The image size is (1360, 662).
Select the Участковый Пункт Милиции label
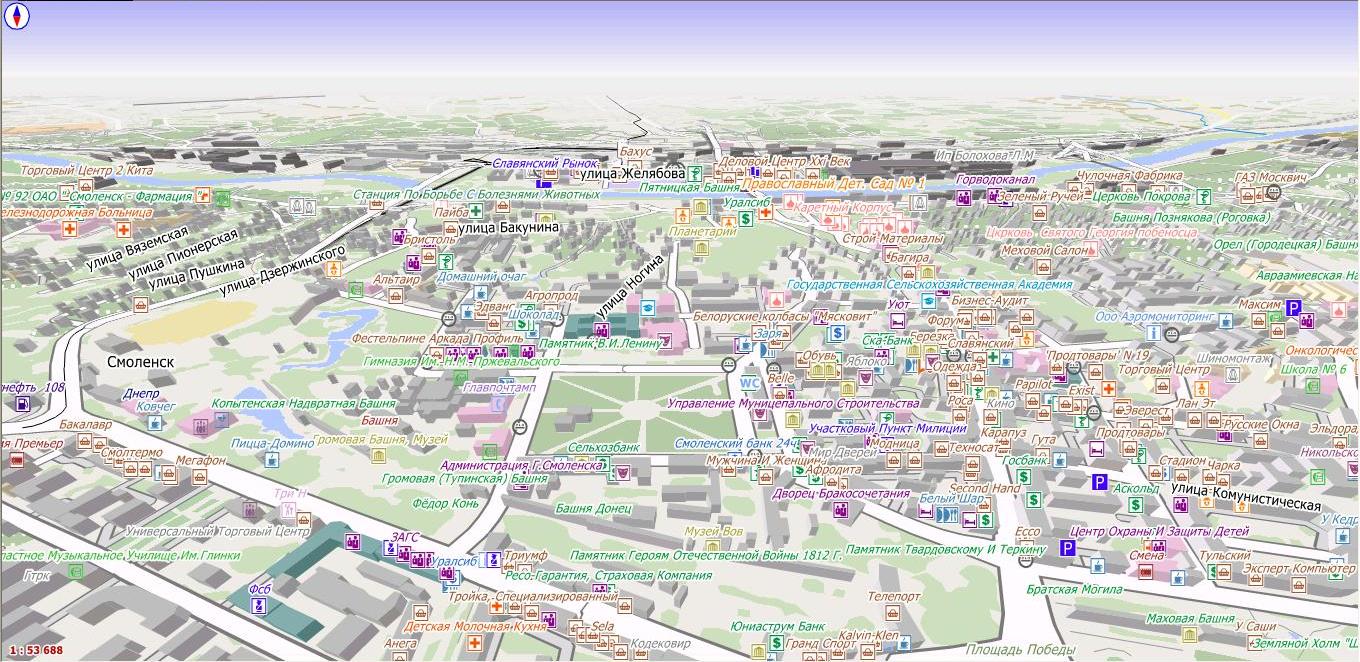point(888,428)
